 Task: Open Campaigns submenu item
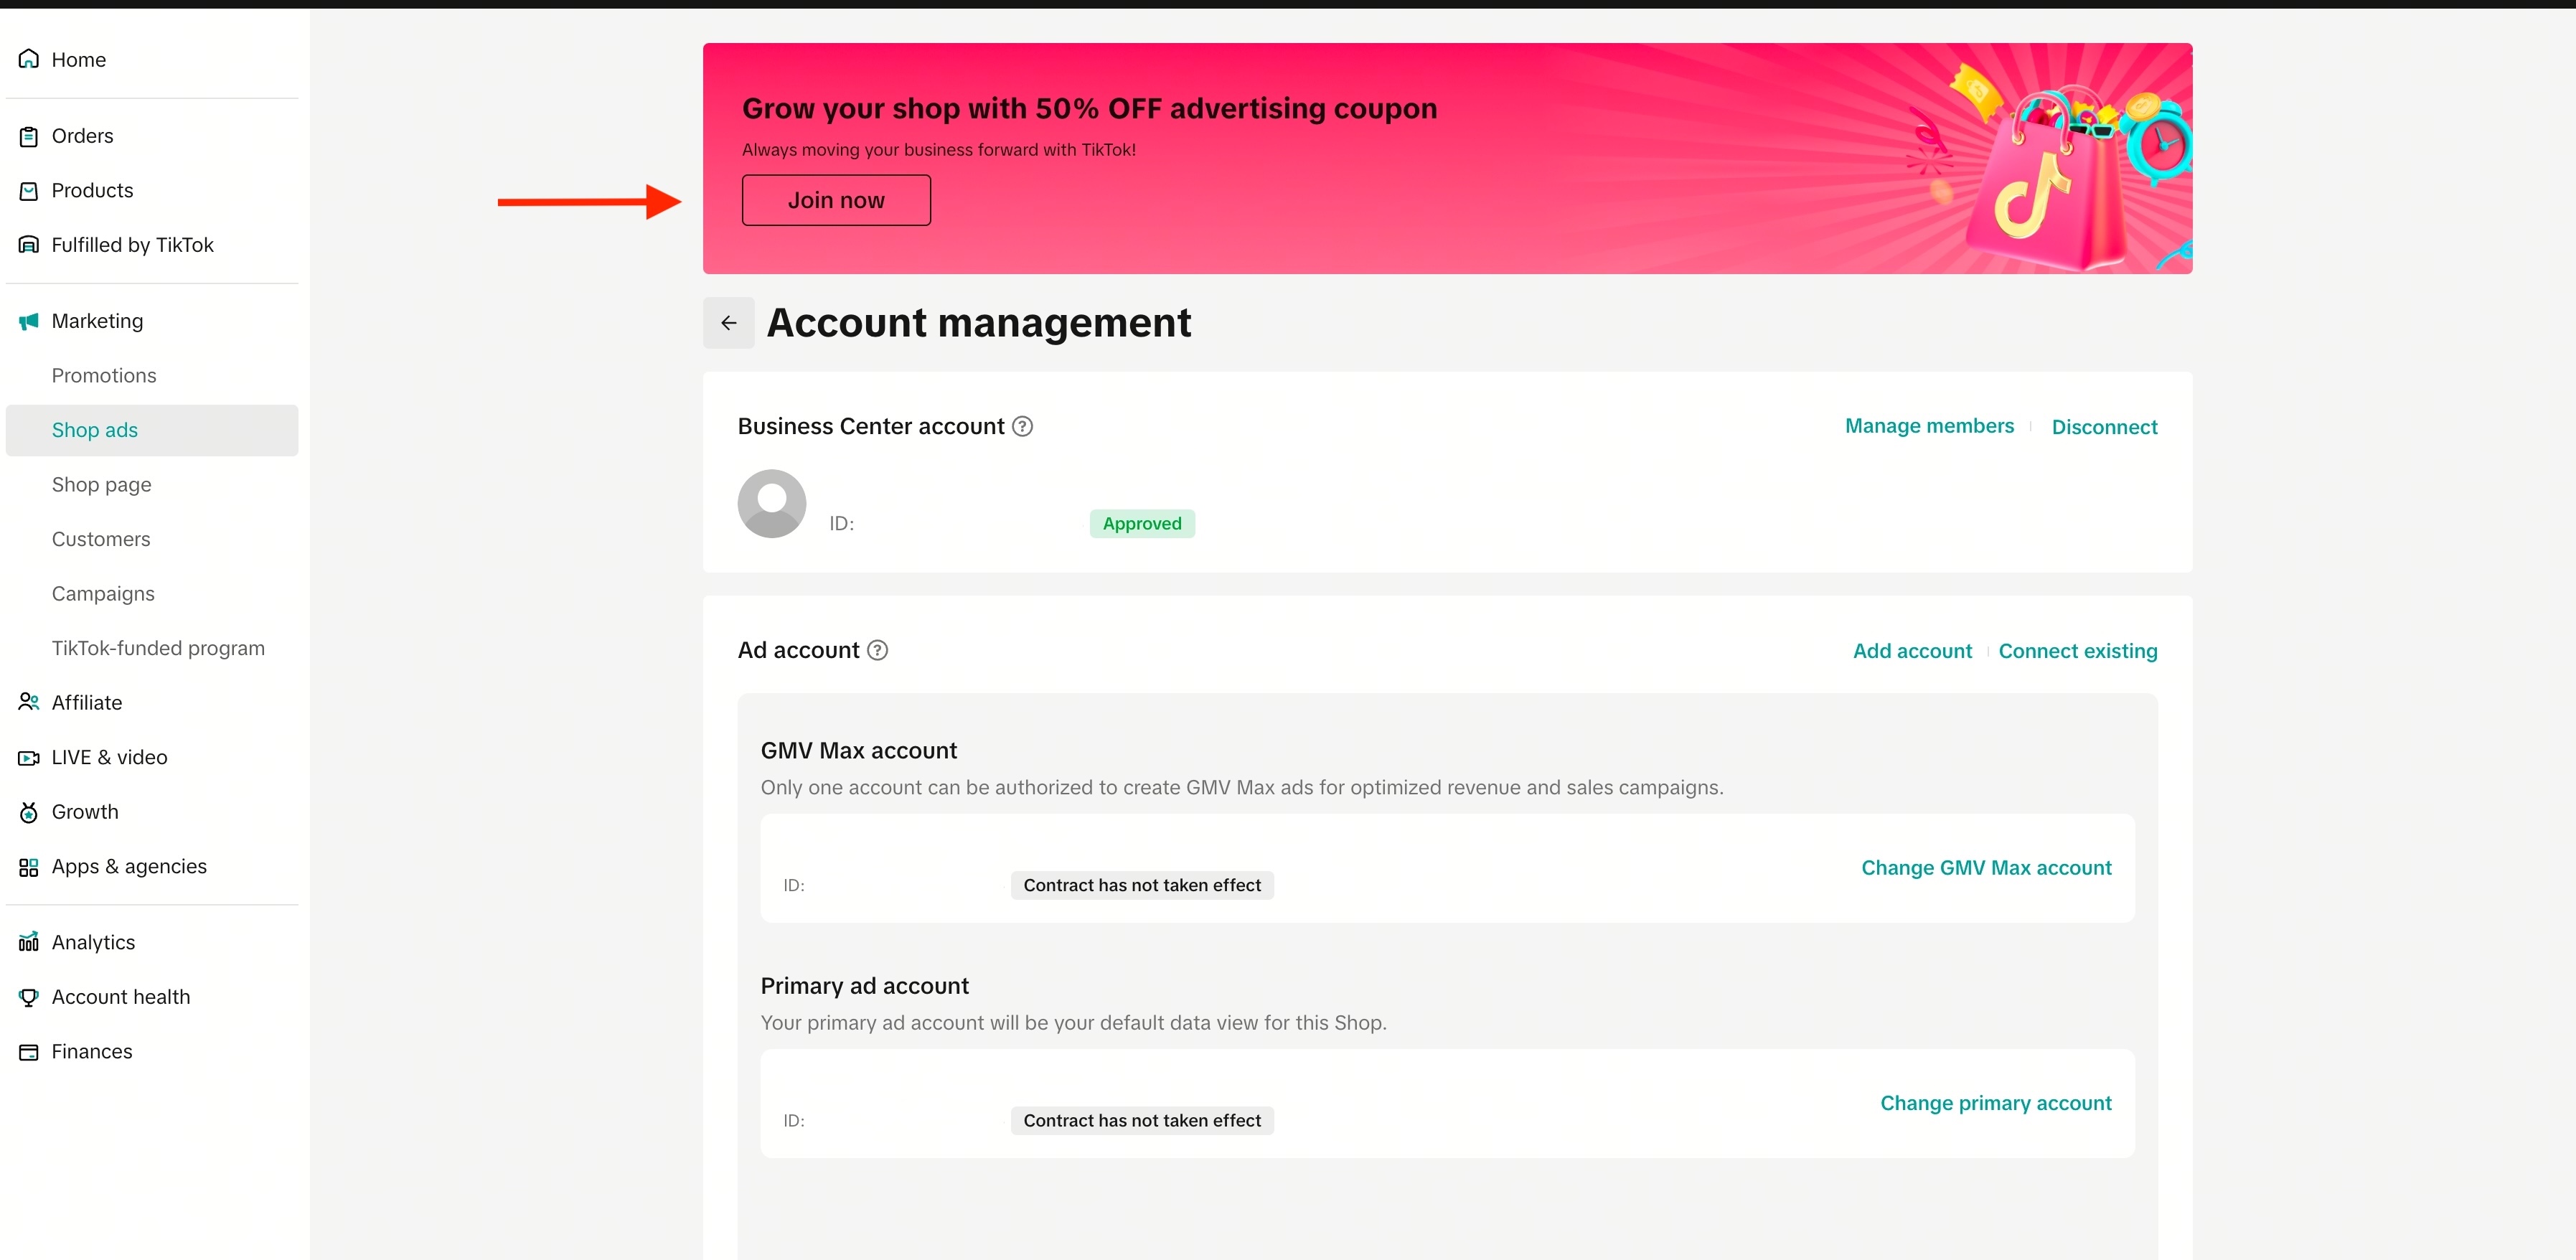pos(152,594)
